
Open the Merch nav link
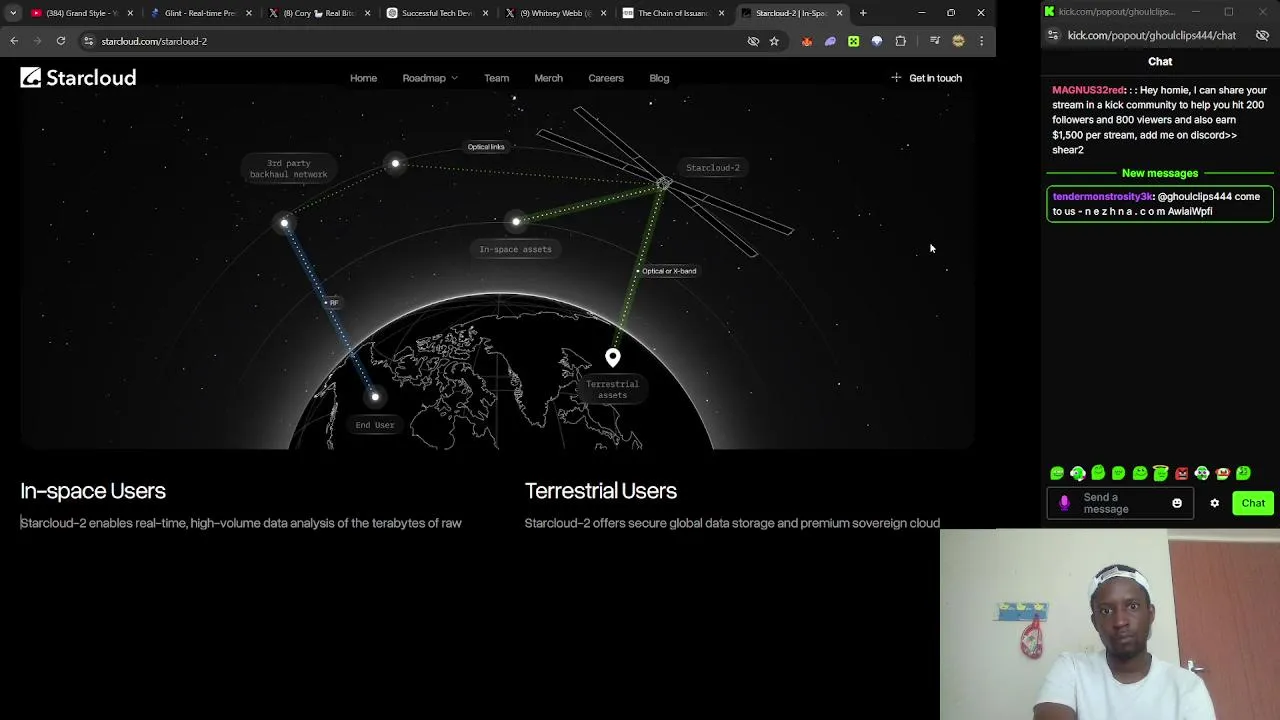[x=548, y=78]
